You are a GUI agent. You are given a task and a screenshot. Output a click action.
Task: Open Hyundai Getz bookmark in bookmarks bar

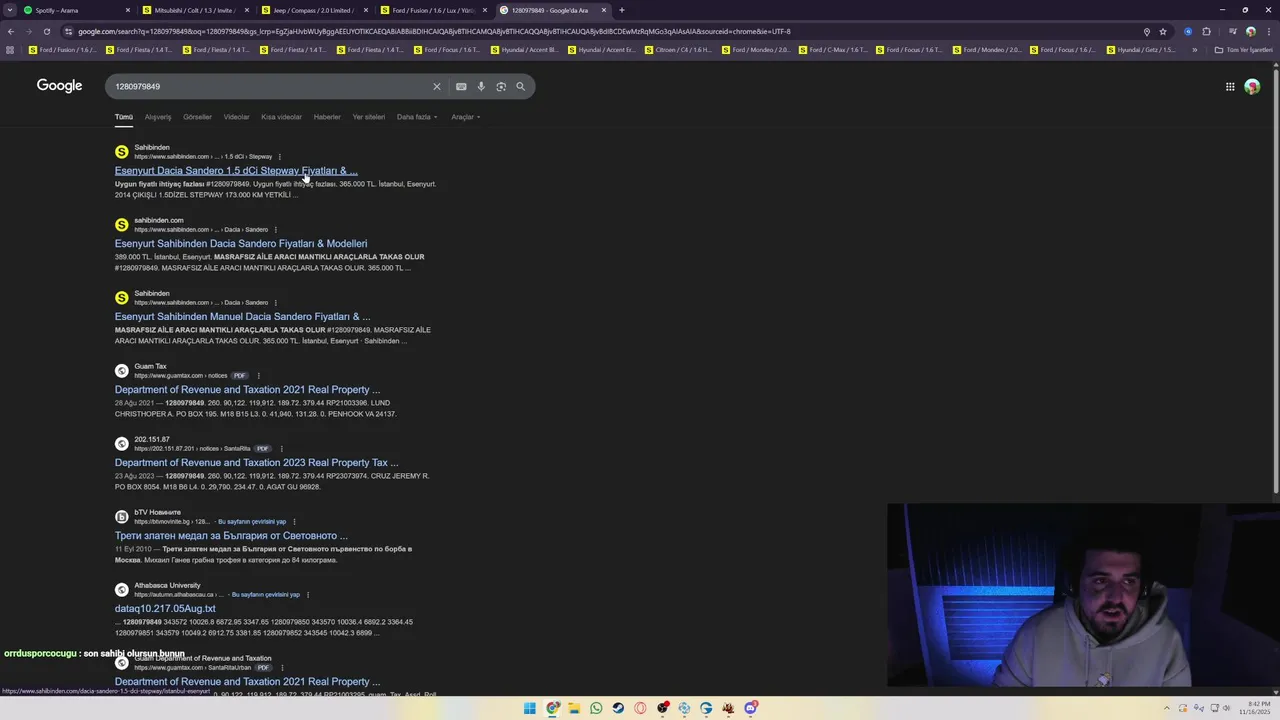click(x=1141, y=50)
